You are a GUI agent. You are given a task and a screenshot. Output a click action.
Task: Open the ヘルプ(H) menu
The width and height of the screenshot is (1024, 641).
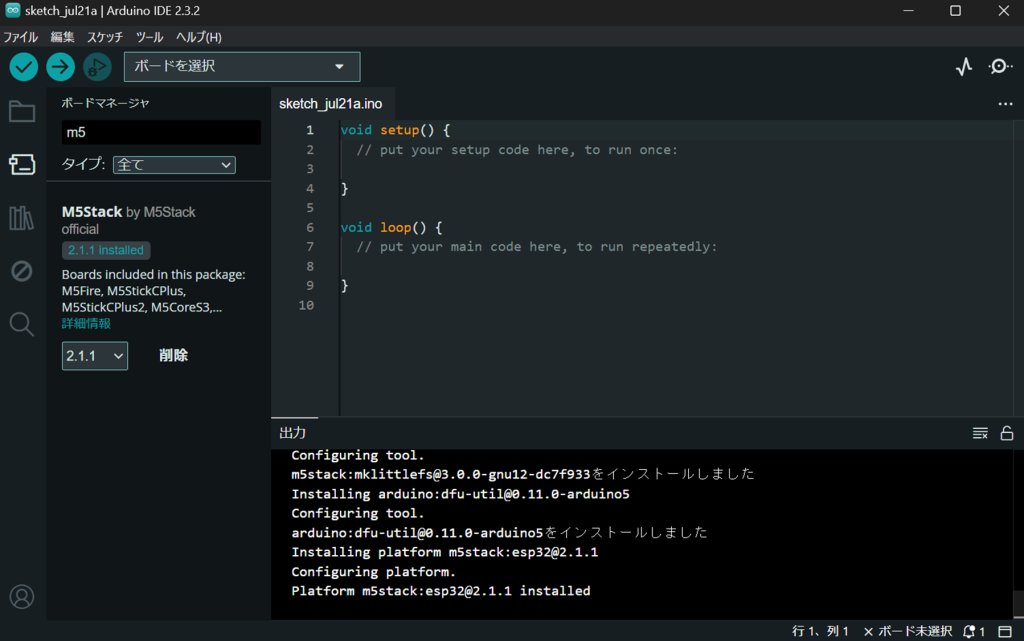199,37
